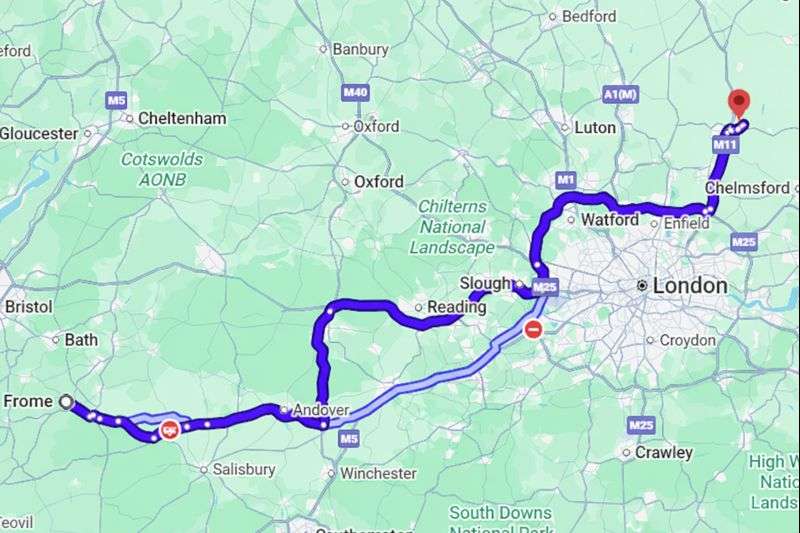Select the London city label

690,286
